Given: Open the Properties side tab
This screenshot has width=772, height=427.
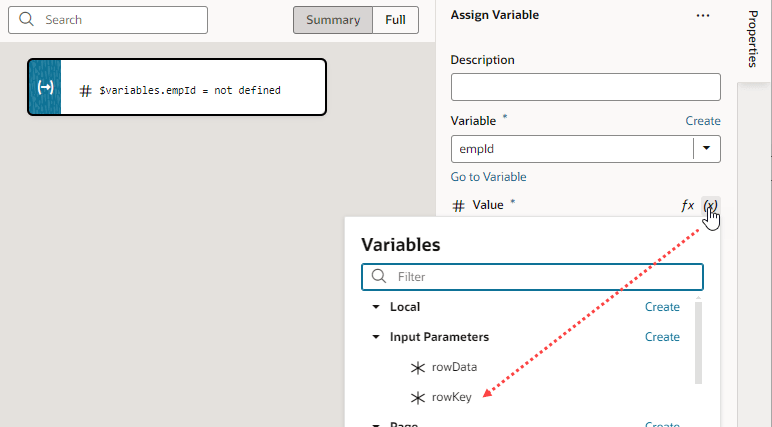Looking at the screenshot, I should (x=753, y=39).
